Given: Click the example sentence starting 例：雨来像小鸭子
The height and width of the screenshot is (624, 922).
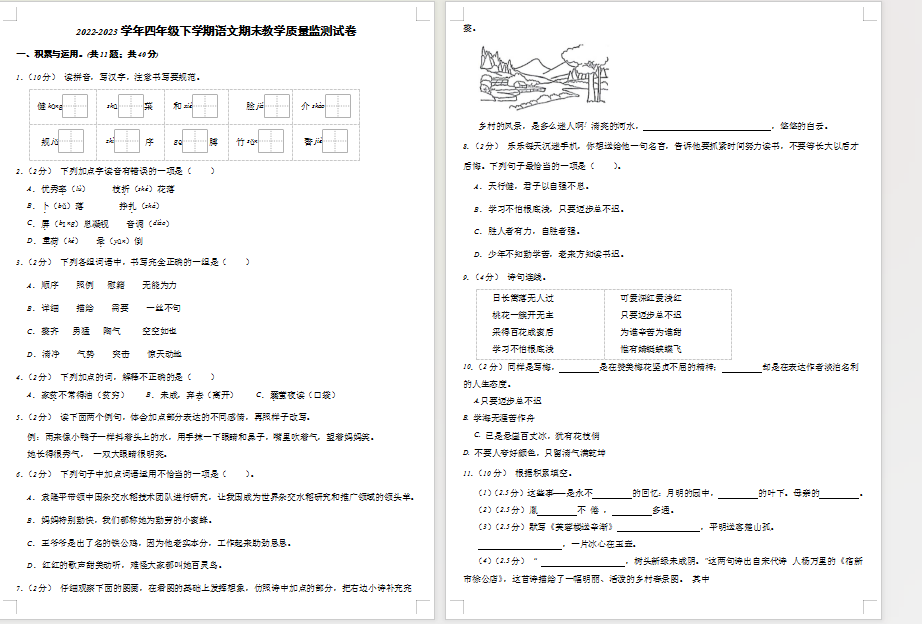Looking at the screenshot, I should tap(200, 437).
